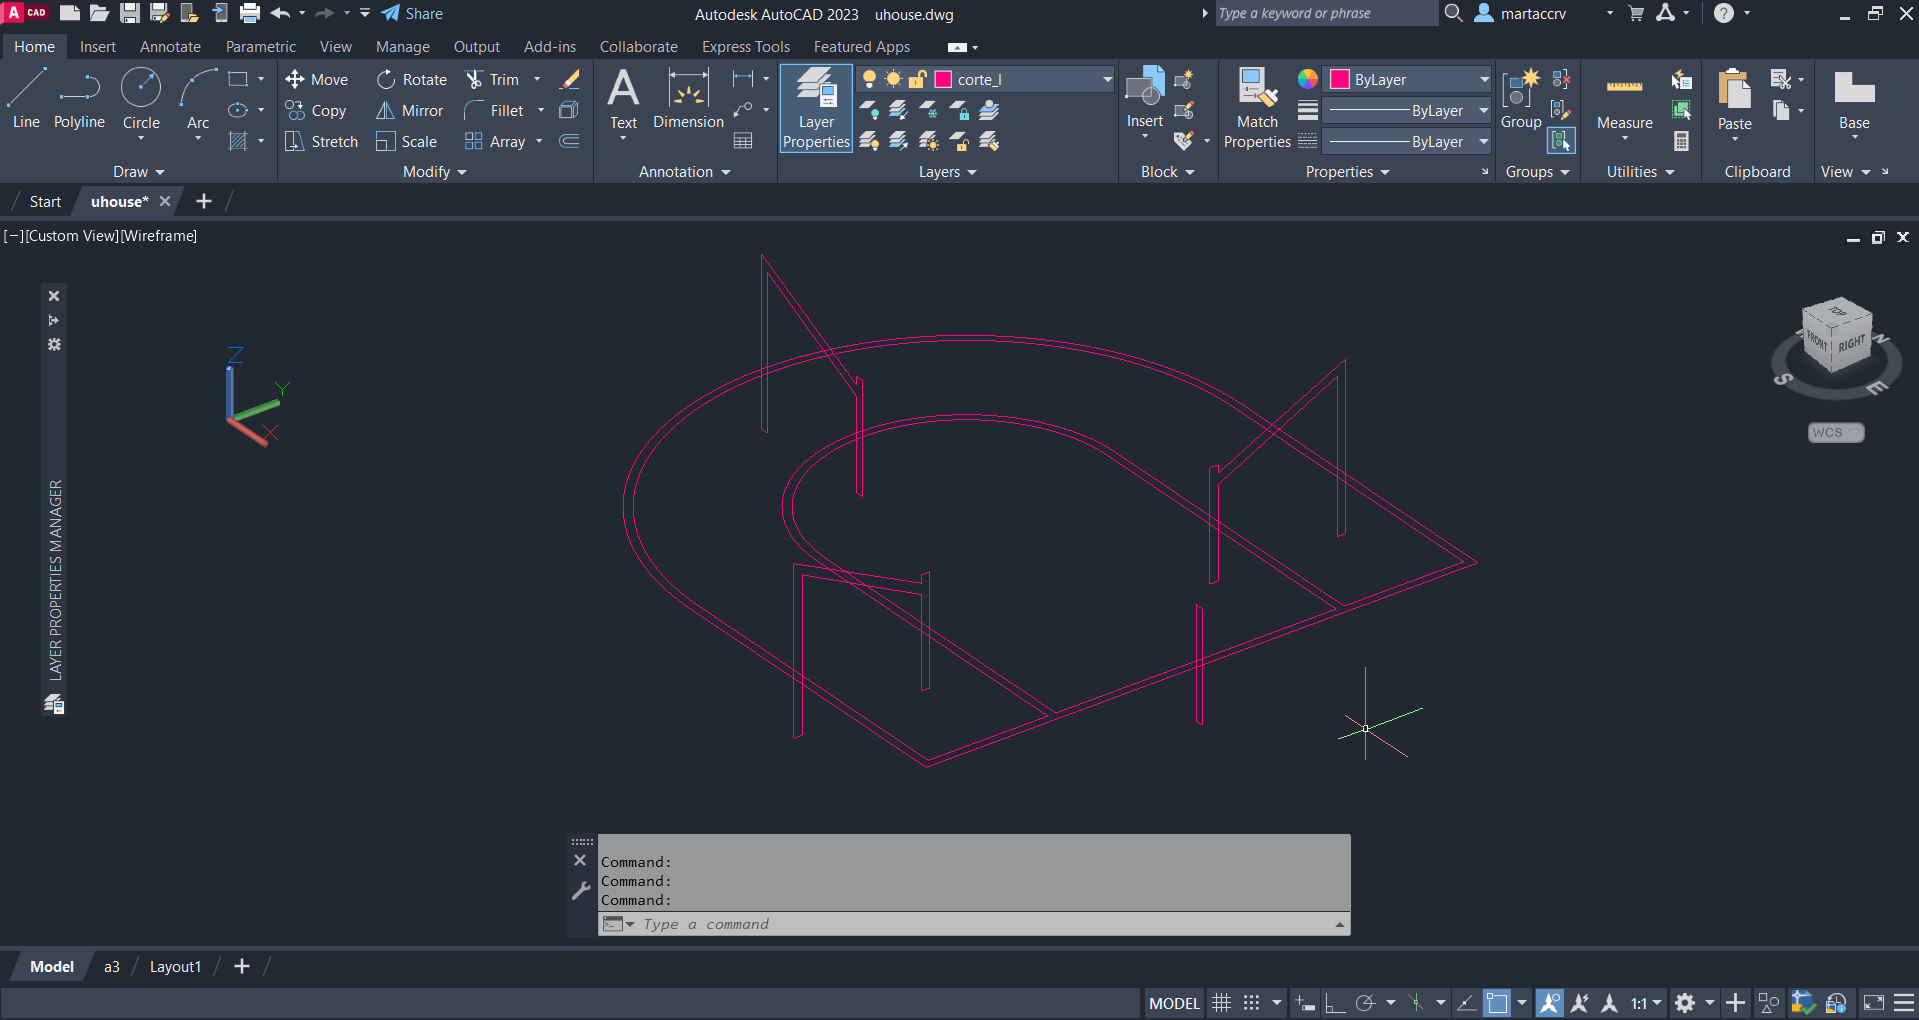This screenshot has width=1919, height=1020.
Task: Click the Mirror tool icon
Action: 385,111
